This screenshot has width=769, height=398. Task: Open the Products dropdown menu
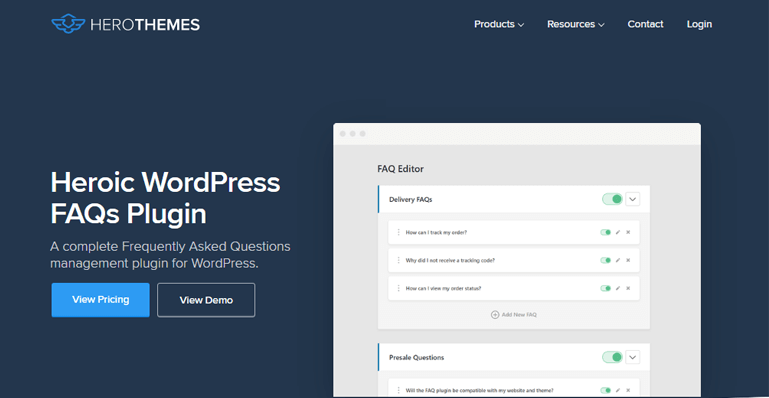pyautogui.click(x=499, y=24)
